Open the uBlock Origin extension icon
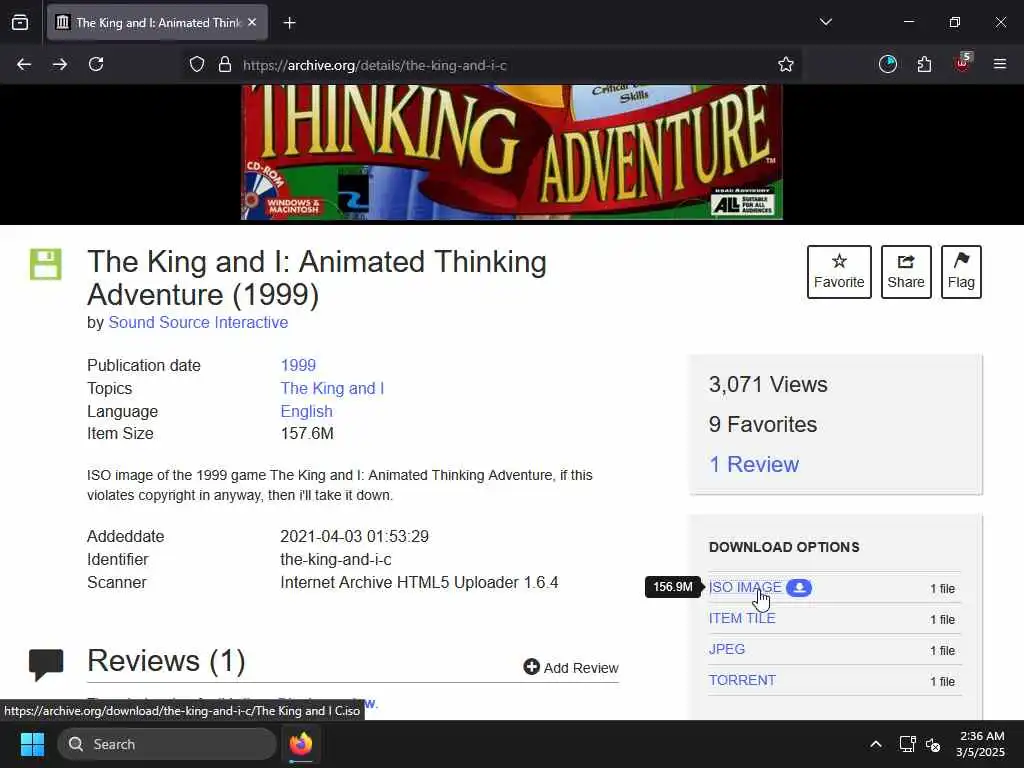 (x=962, y=63)
